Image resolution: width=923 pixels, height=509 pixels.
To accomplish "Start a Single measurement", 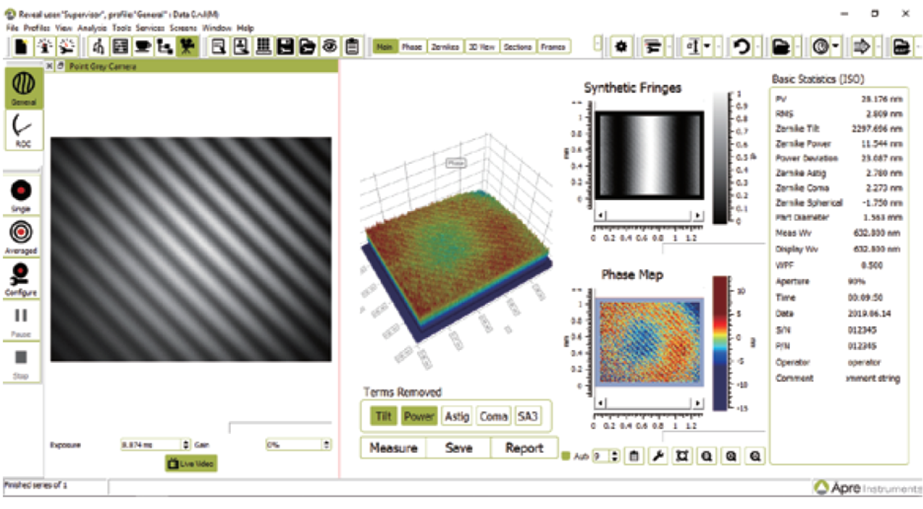I will (22, 194).
